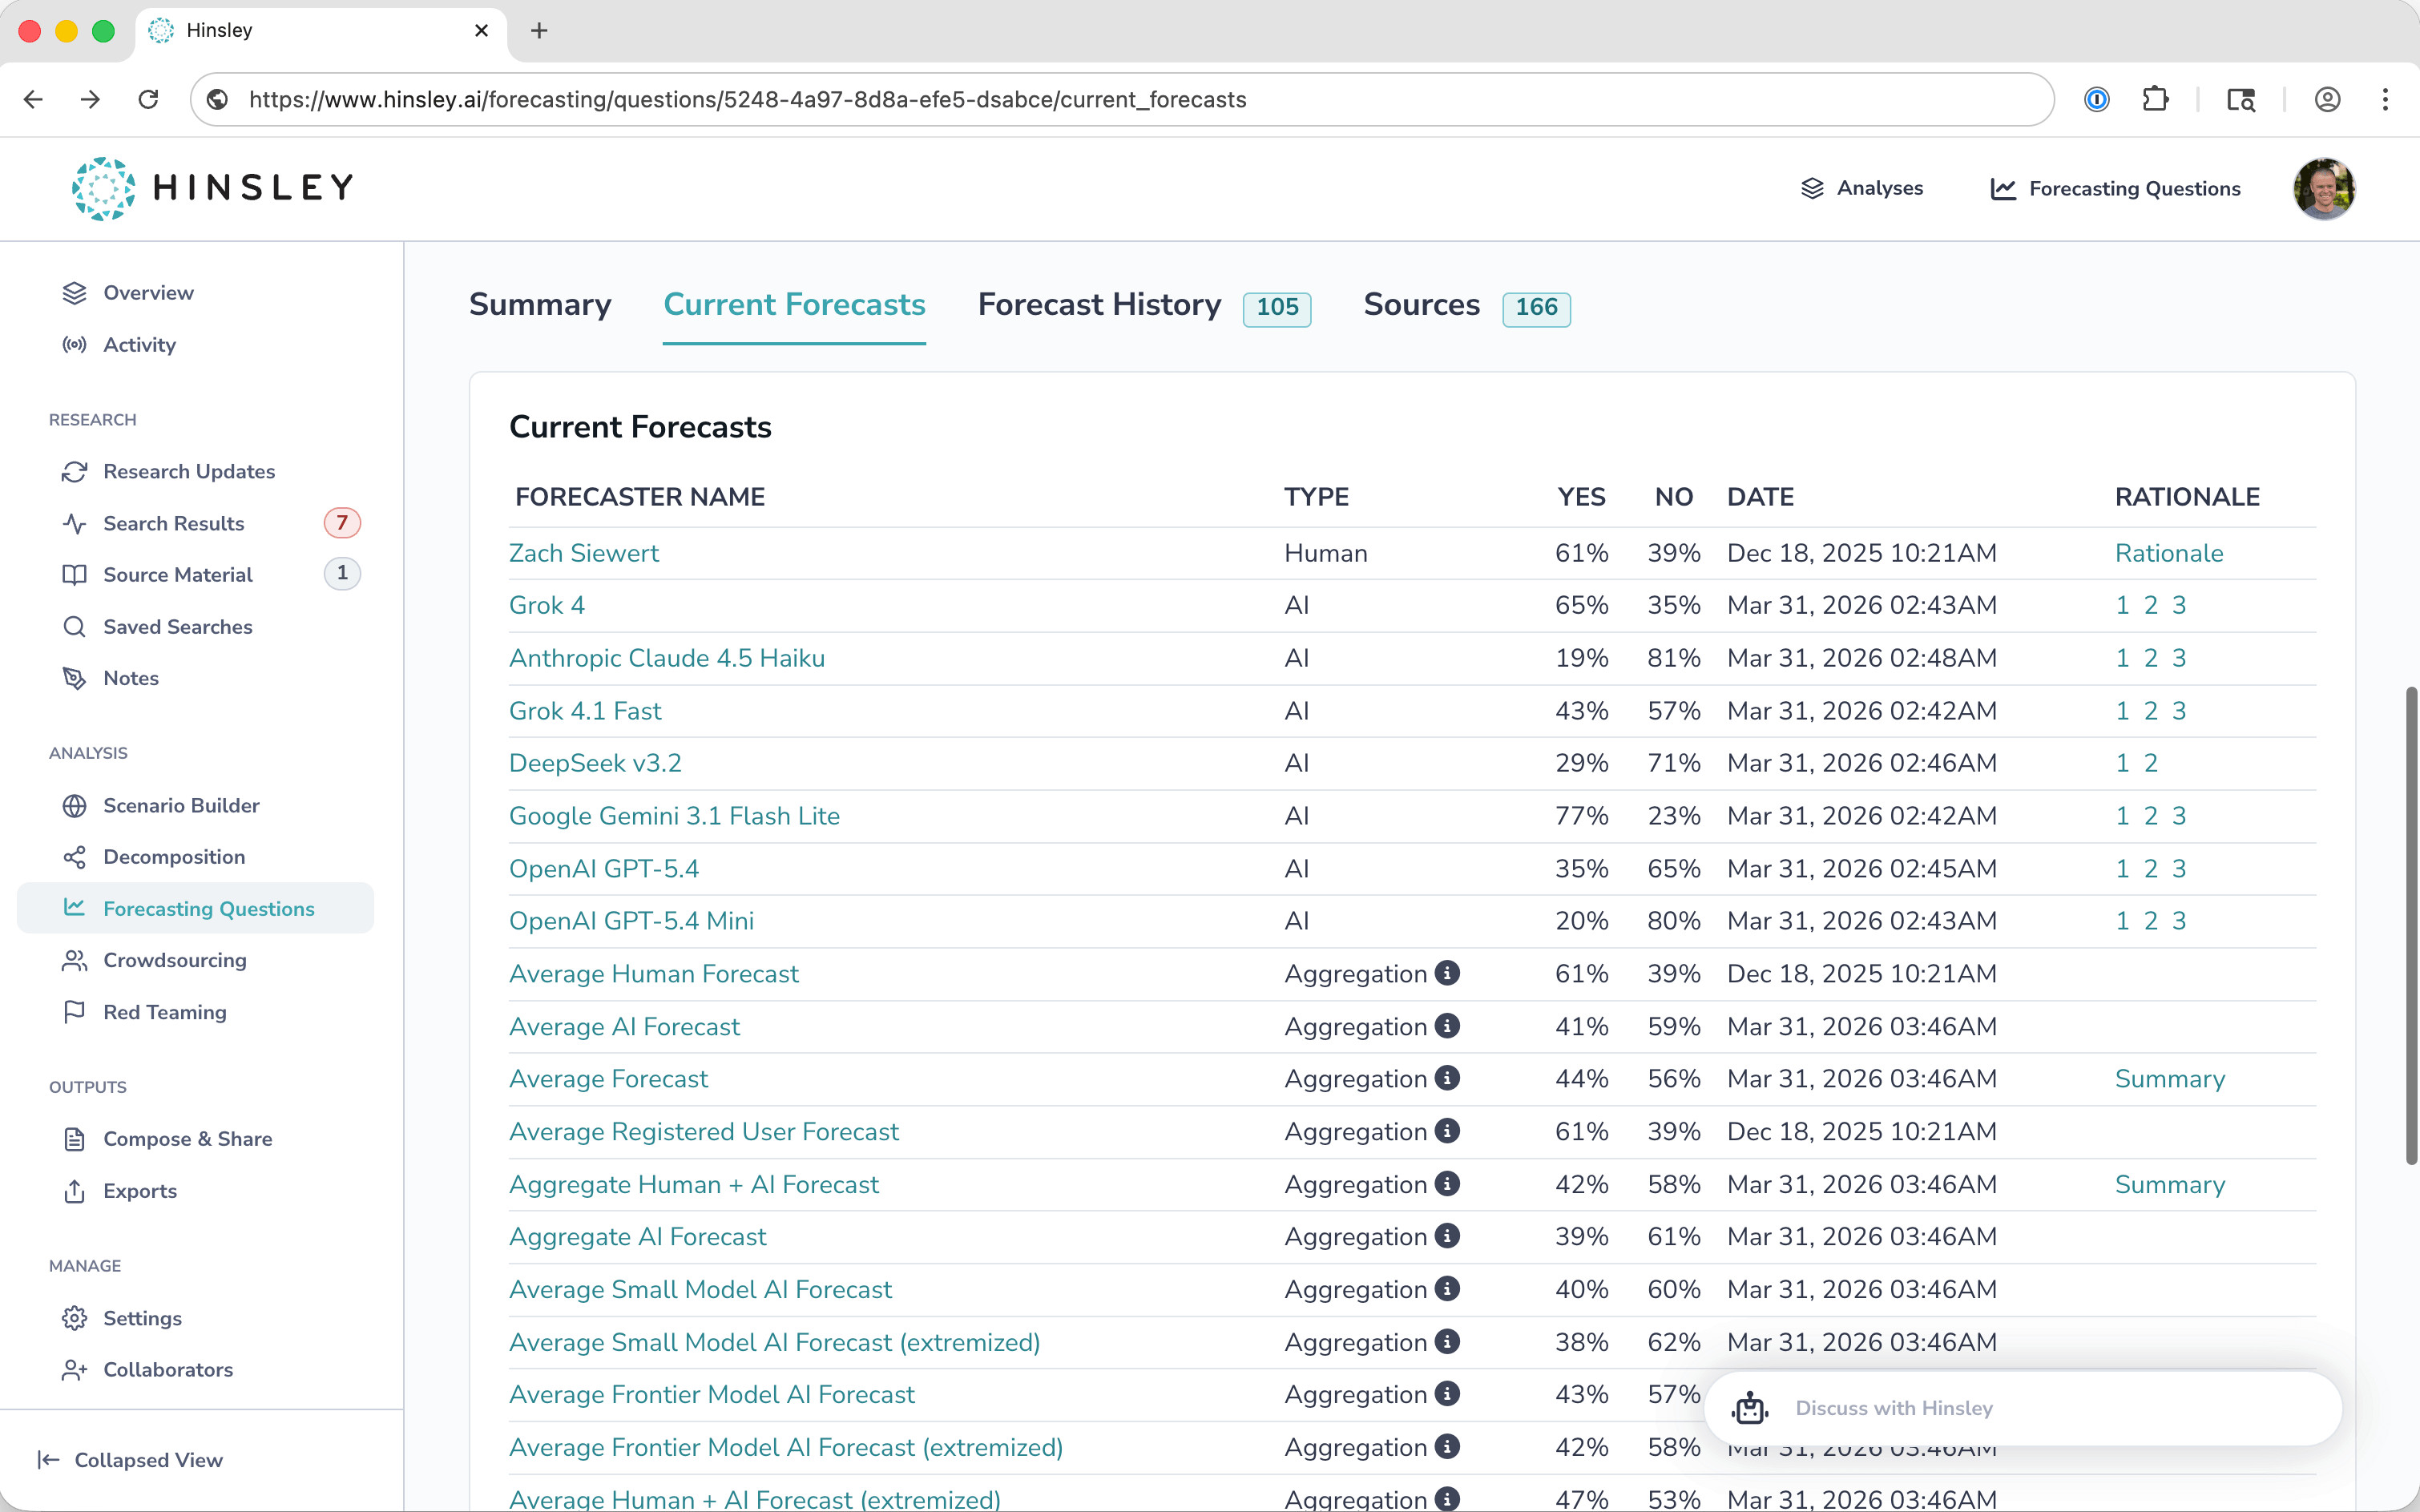Open Anthropic Claude 4.5 Haiku link
This screenshot has width=2420, height=1512.
[x=667, y=658]
